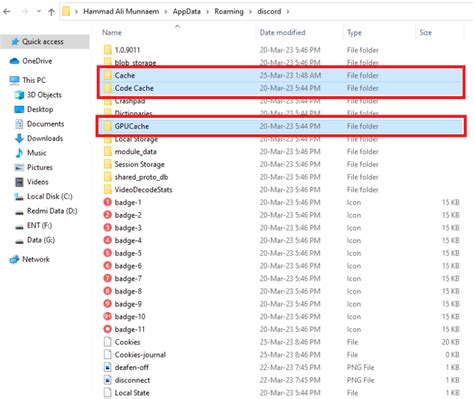Select the badge-9 icon file

point(107,304)
